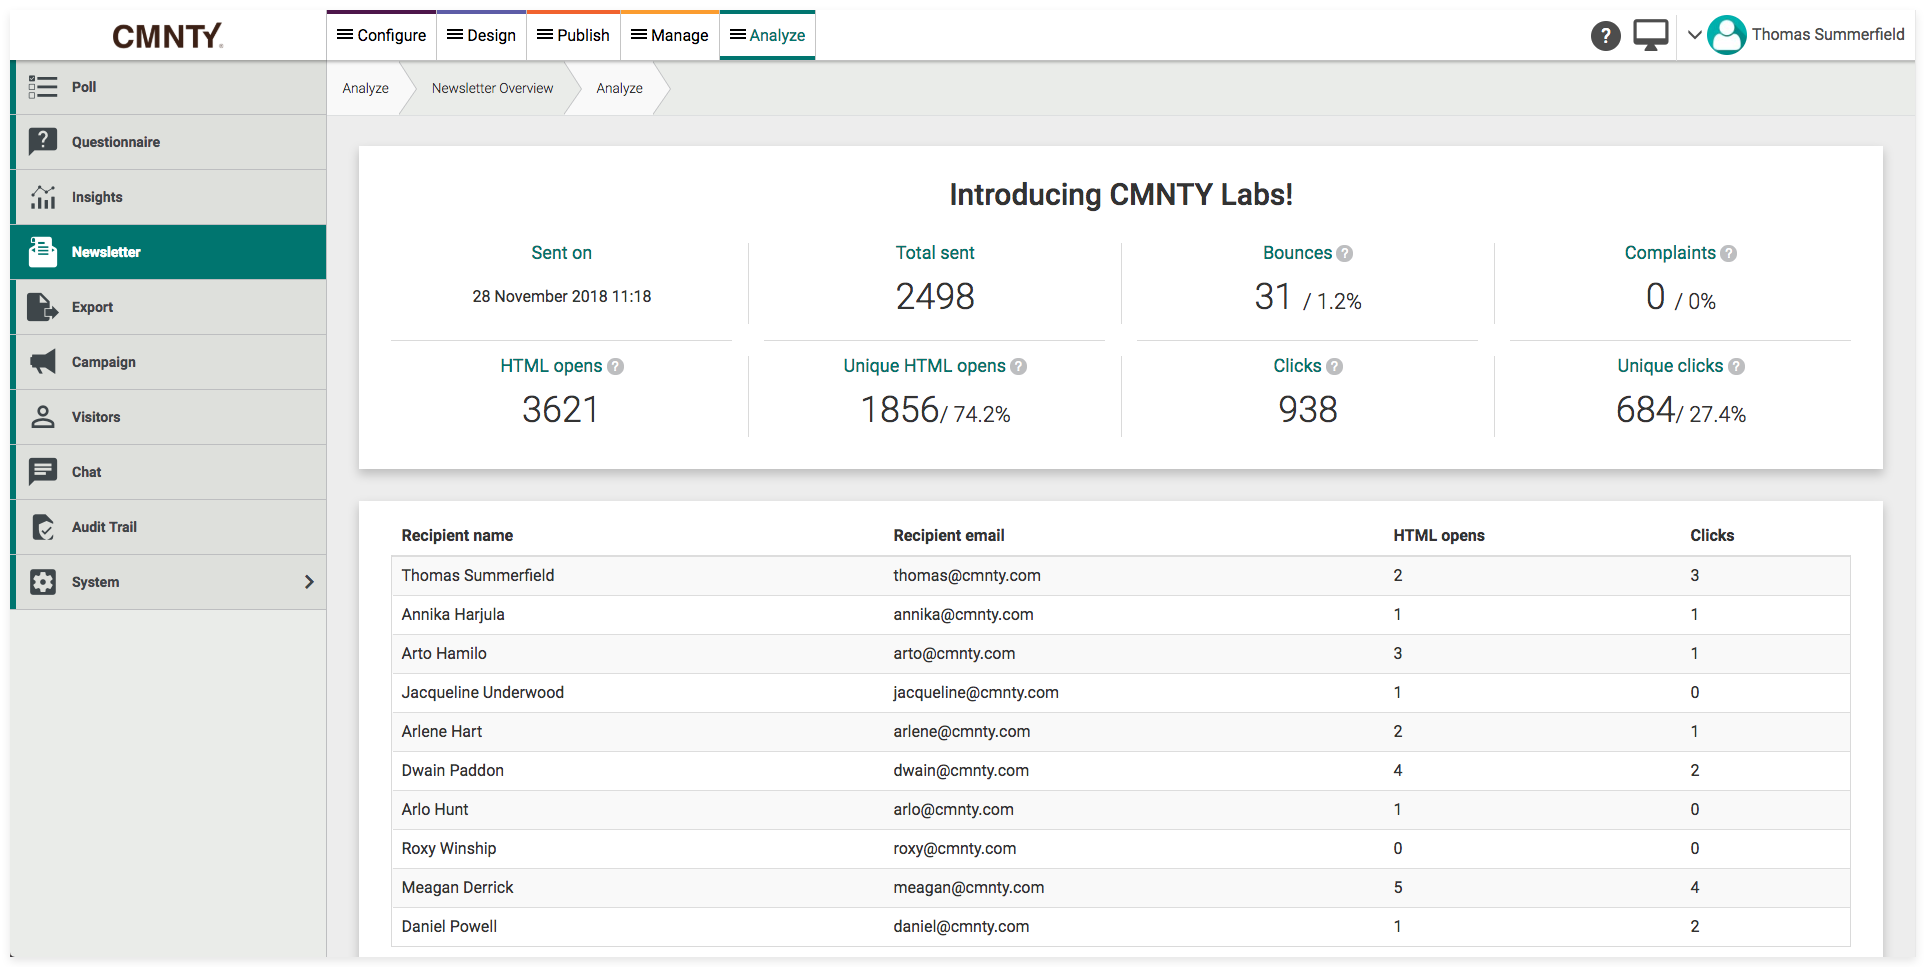This screenshot has height=967, width=1926.
Task: Go to first Analyze breadcrumb
Action: point(366,88)
